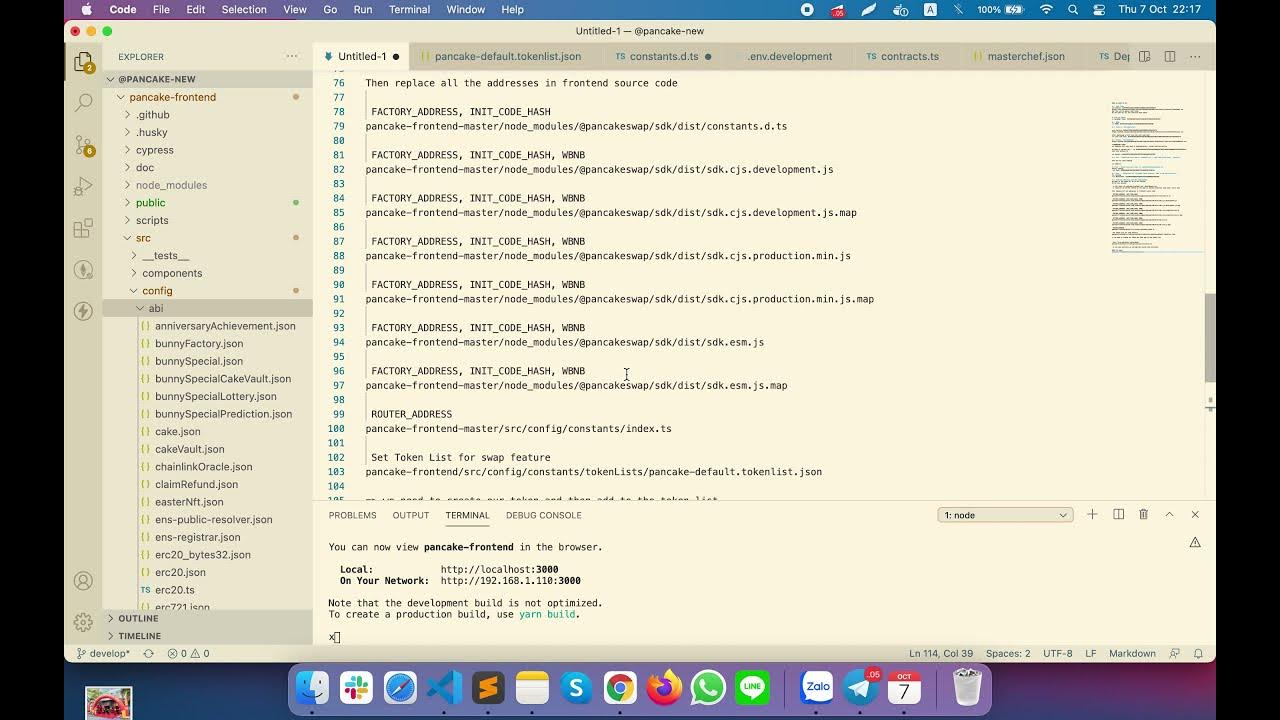This screenshot has height=720, width=1280.
Task: Open Explorer more actions ellipsis
Action: [x=292, y=56]
